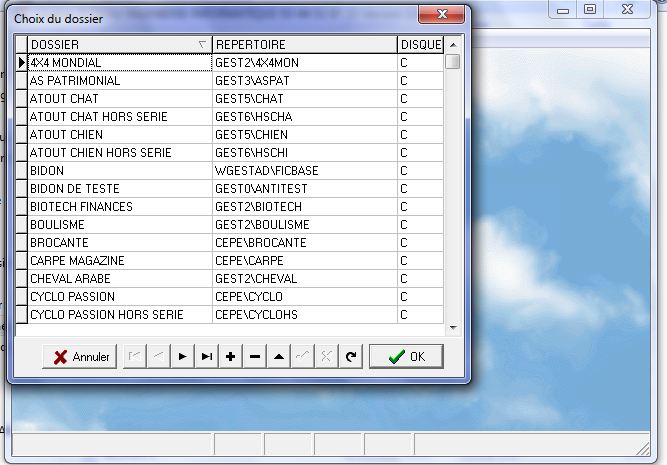This screenshot has width=667, height=465.
Task: Click the OK button
Action: point(406,357)
